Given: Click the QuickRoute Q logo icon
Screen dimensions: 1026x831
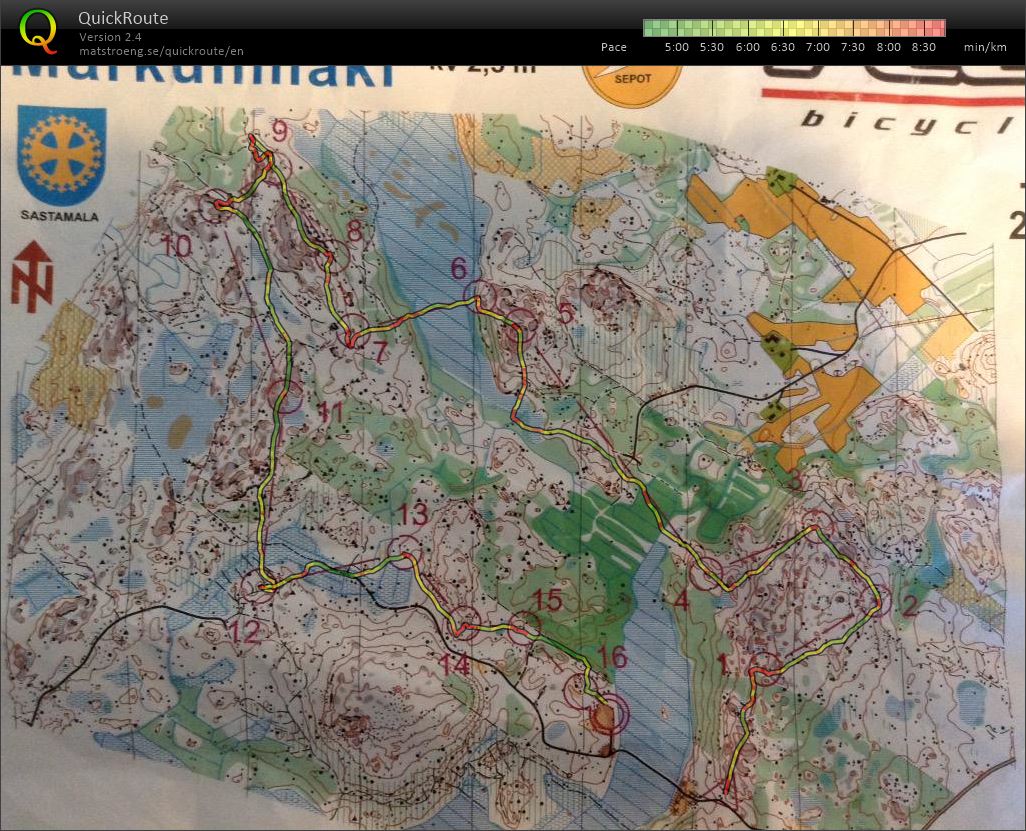Looking at the screenshot, I should coord(38,30).
